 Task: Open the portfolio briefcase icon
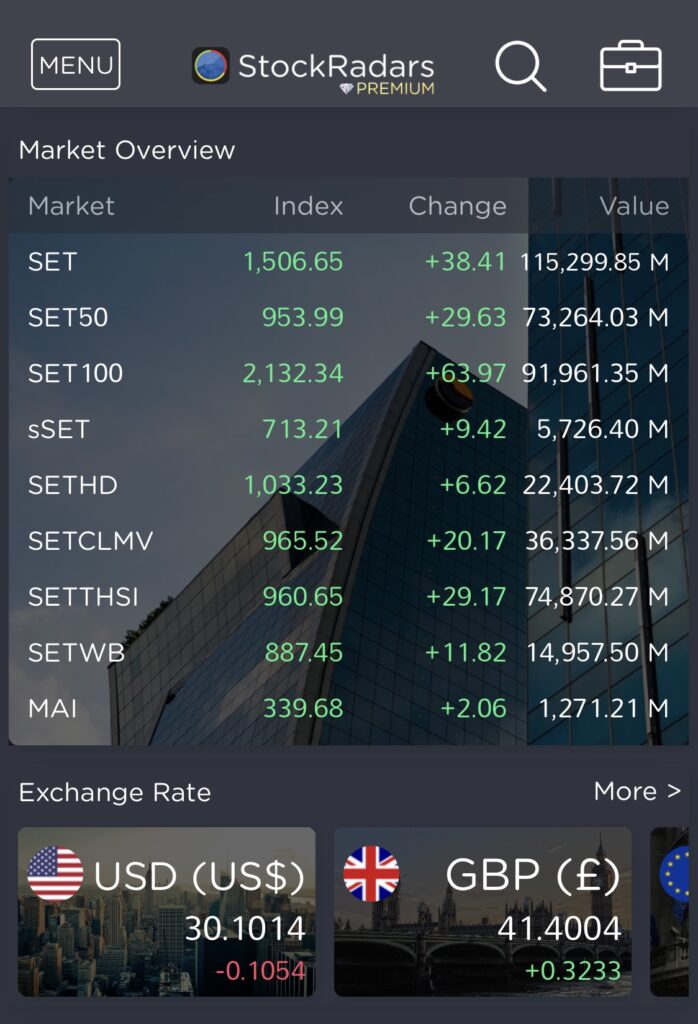point(630,66)
